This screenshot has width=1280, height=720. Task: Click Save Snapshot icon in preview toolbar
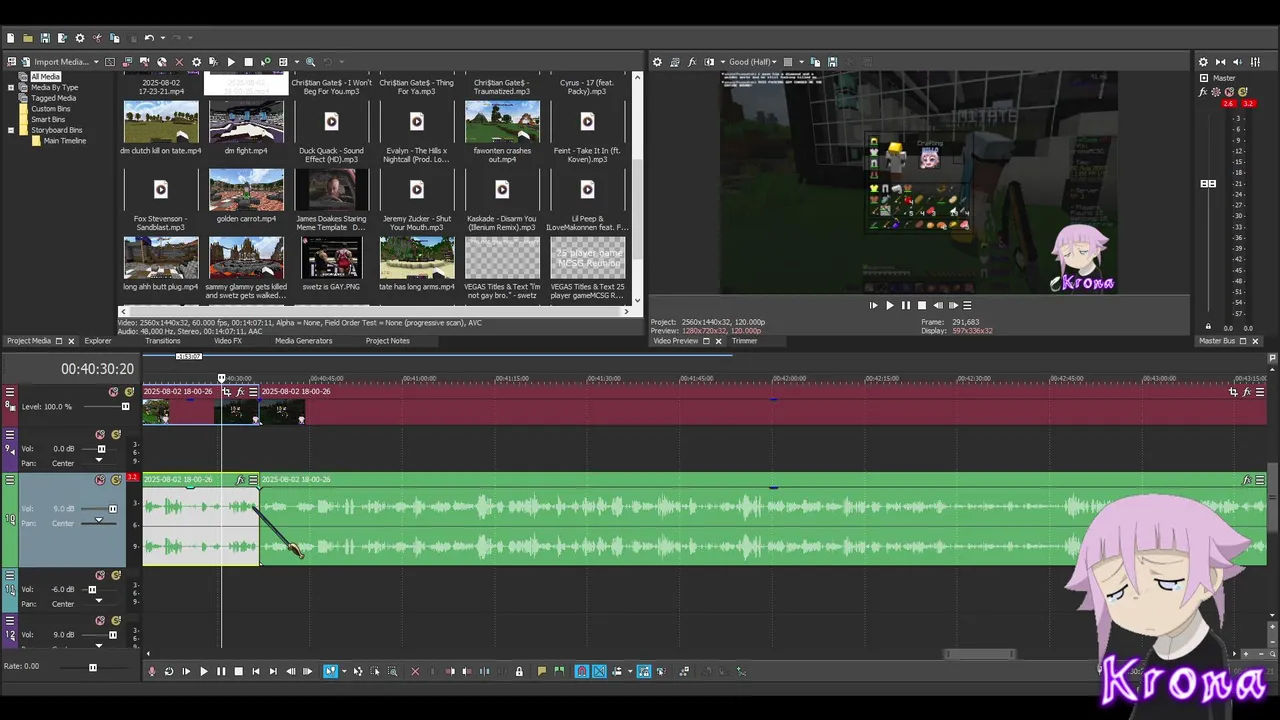(x=832, y=62)
